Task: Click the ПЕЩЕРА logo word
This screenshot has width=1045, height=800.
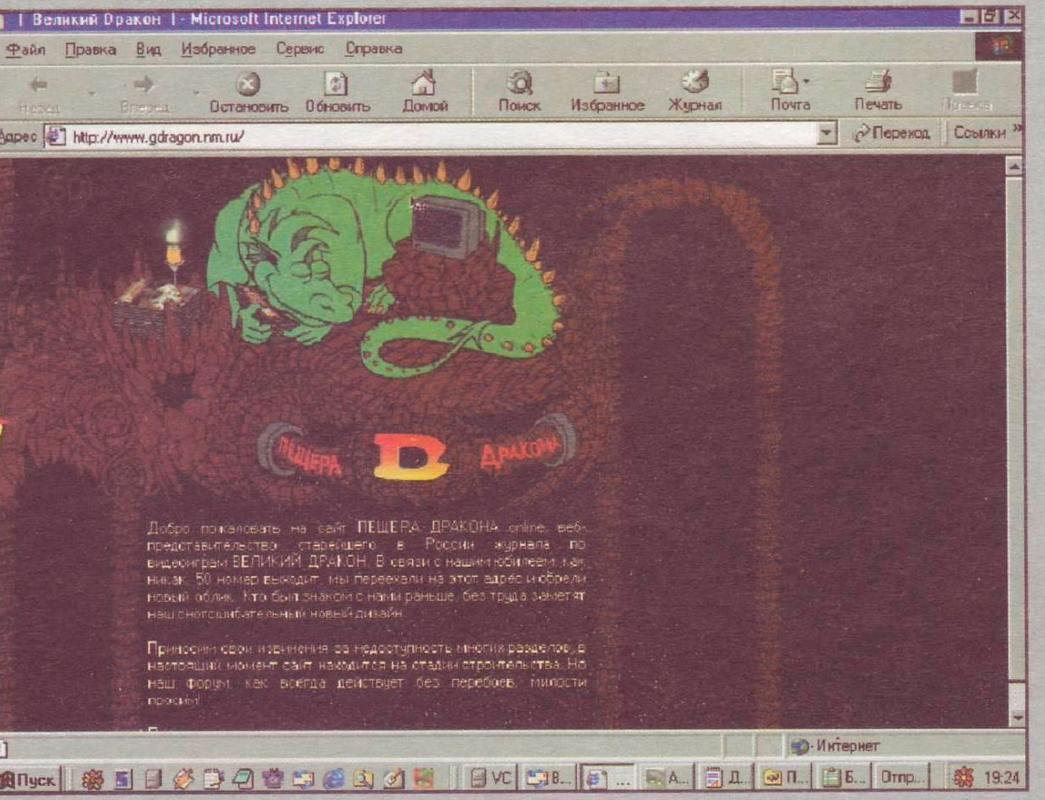Action: (308, 455)
